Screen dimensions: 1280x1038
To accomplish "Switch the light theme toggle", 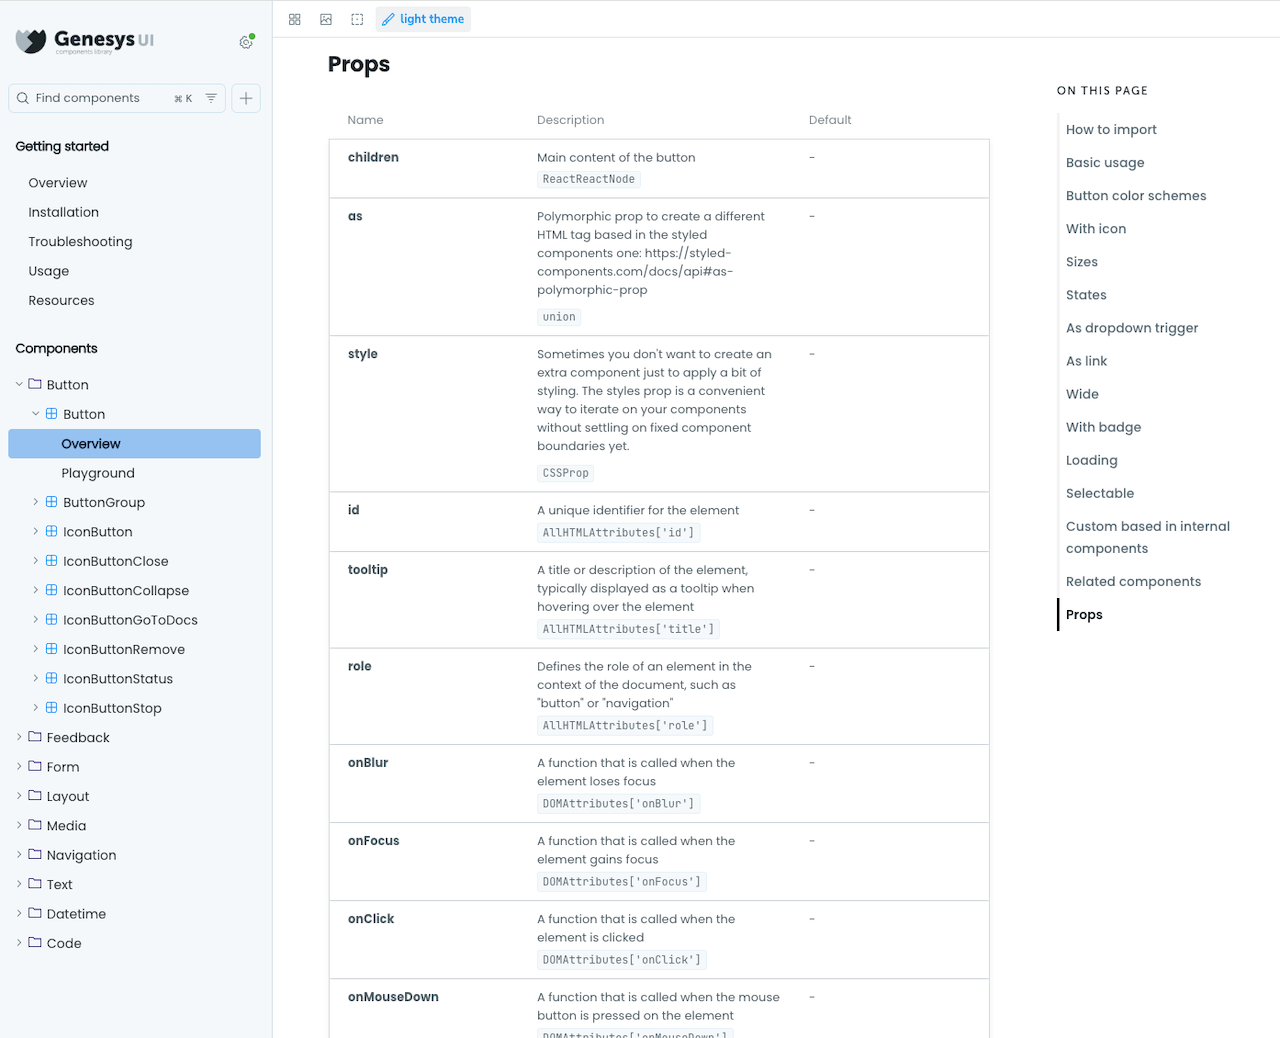I will coord(423,19).
